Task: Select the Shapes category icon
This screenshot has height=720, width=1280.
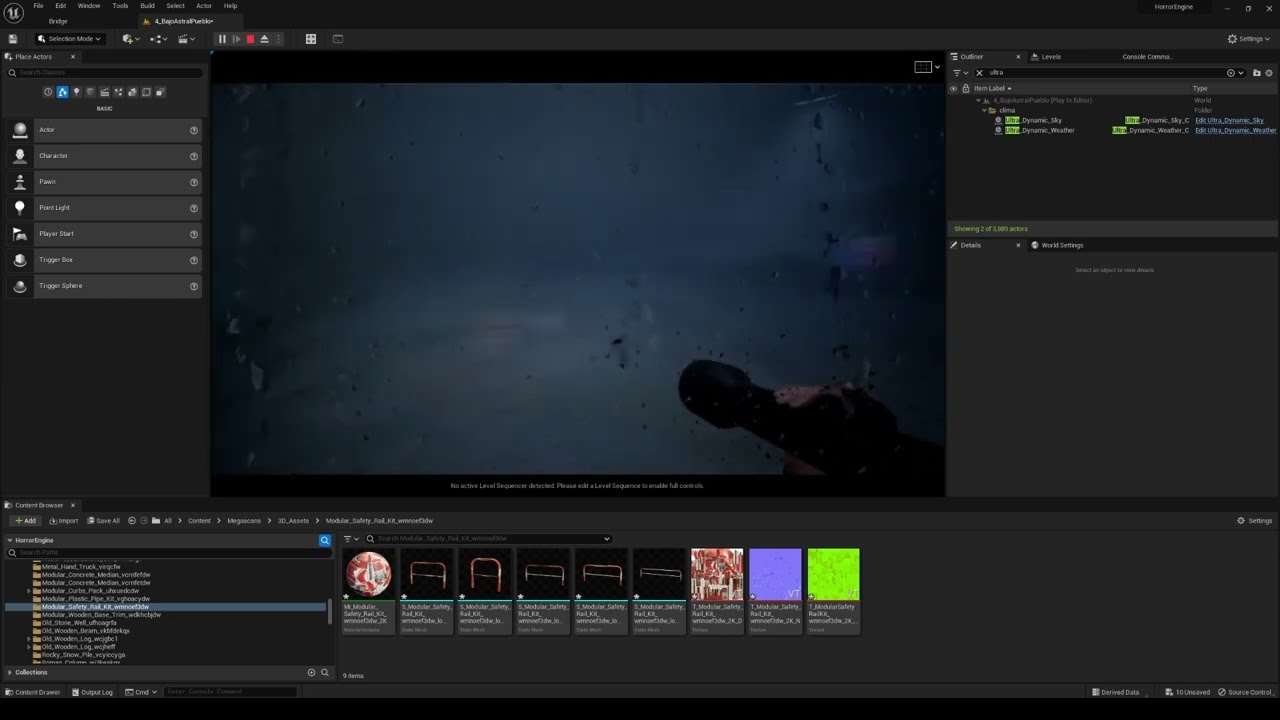Action: pyautogui.click(x=90, y=92)
